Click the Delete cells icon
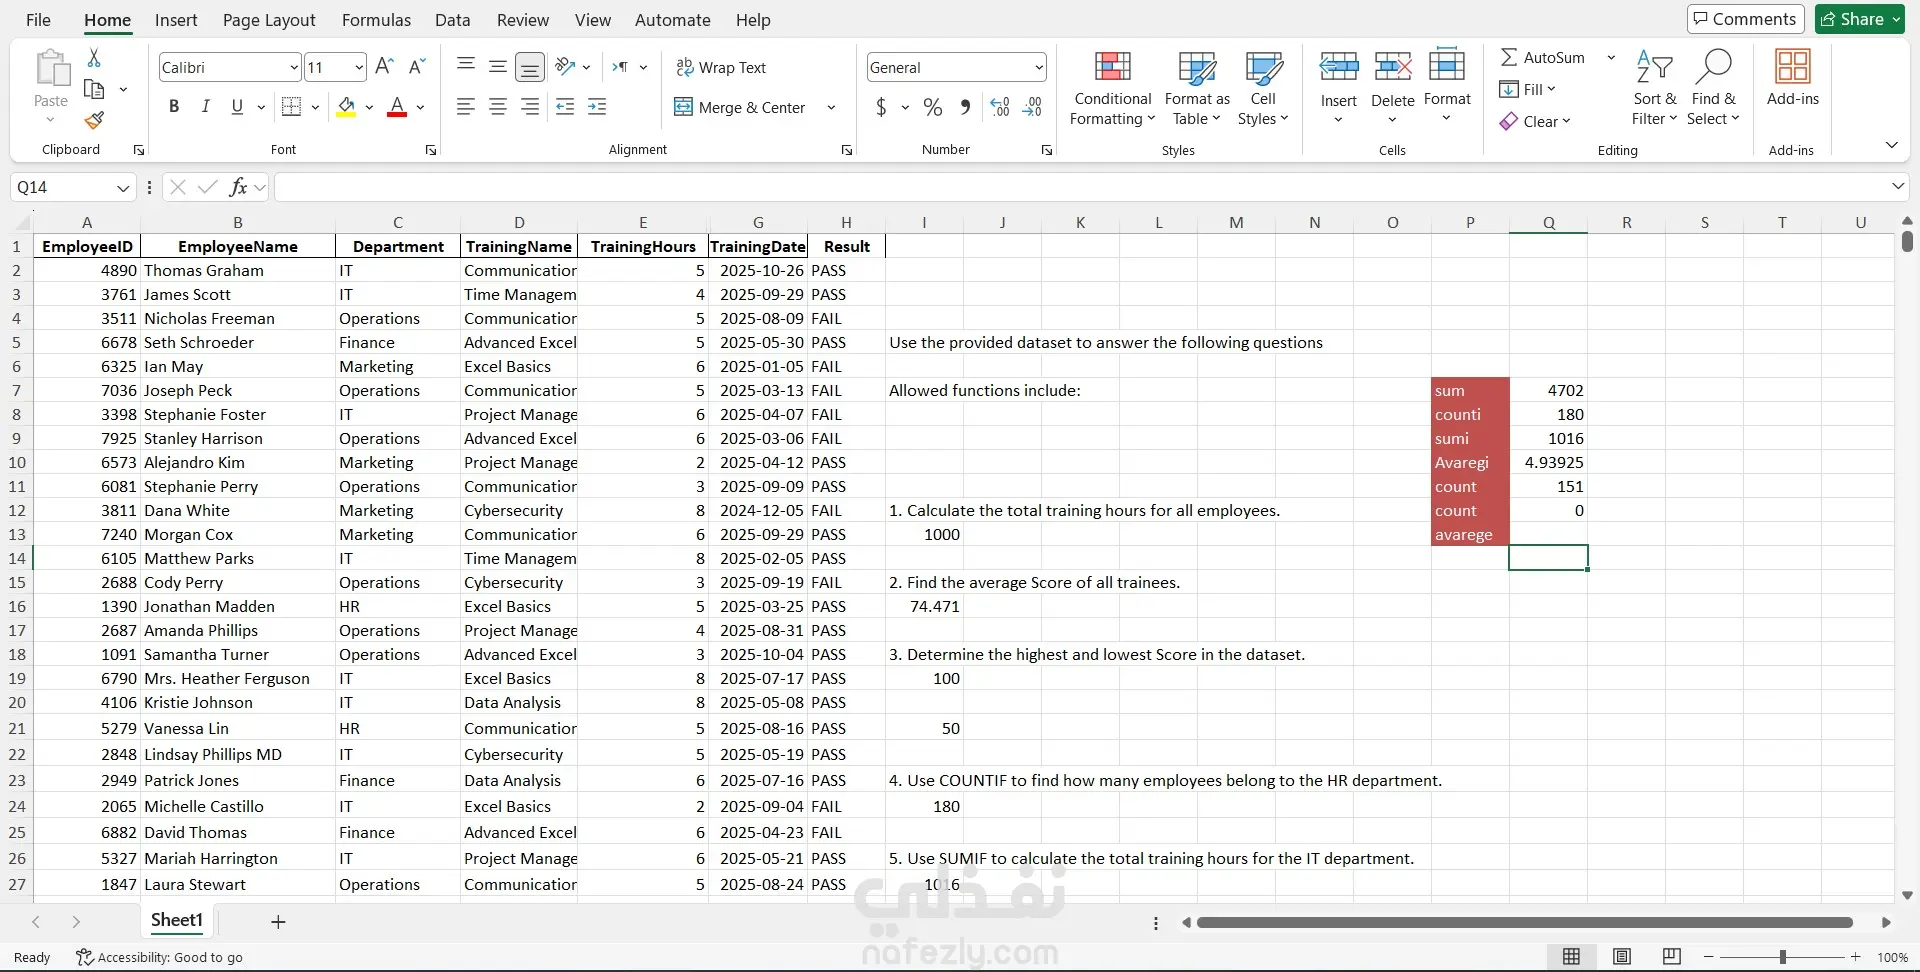This screenshot has height=972, width=1920. 1392,67
